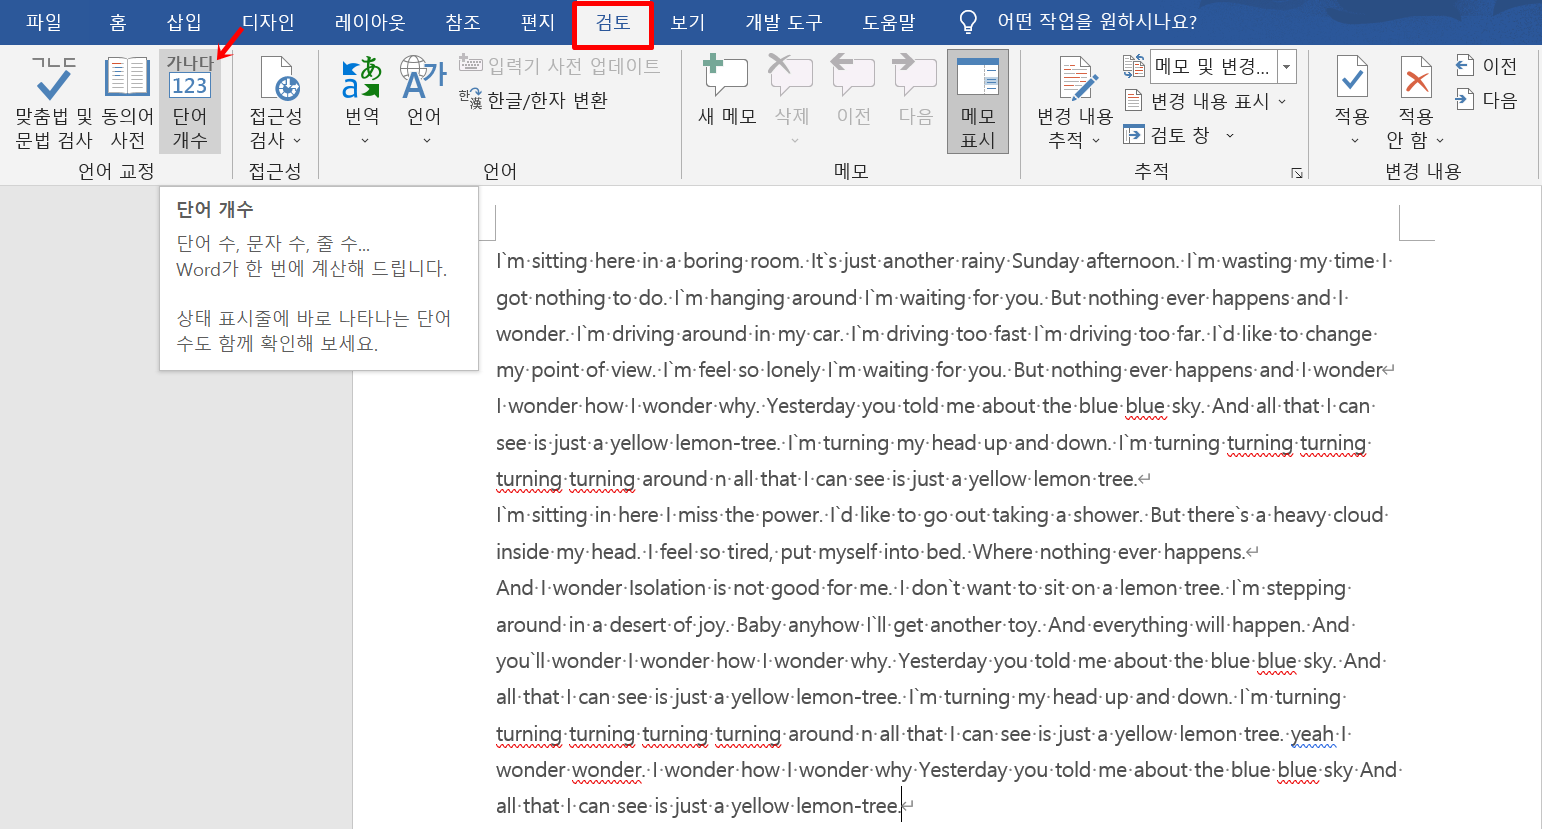Open the 도움말 tab
Viewport: 1542px width, 829px height.
889,22
